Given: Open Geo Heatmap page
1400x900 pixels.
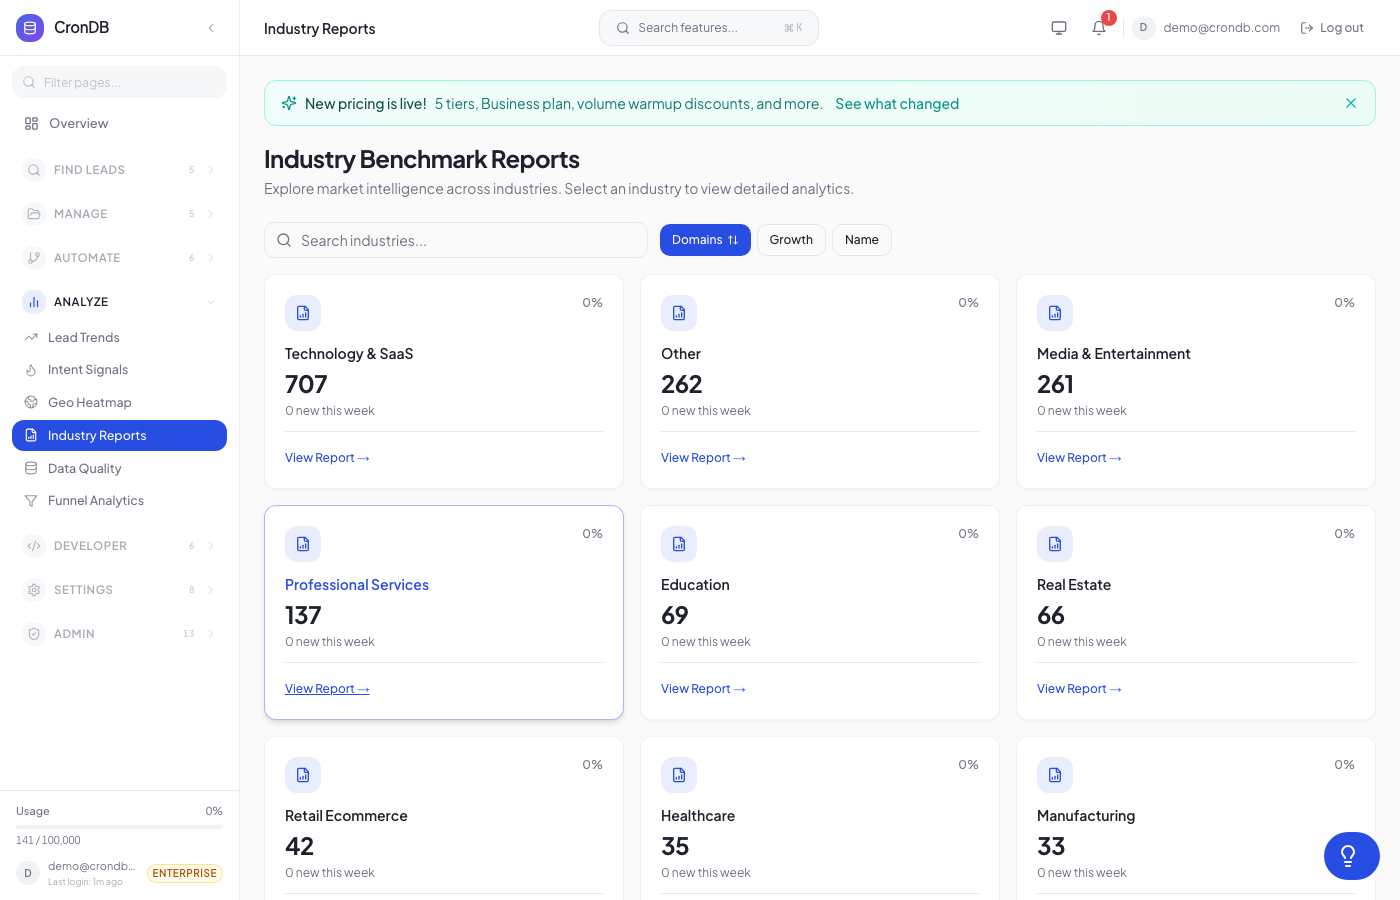Looking at the screenshot, I should click(119, 403).
